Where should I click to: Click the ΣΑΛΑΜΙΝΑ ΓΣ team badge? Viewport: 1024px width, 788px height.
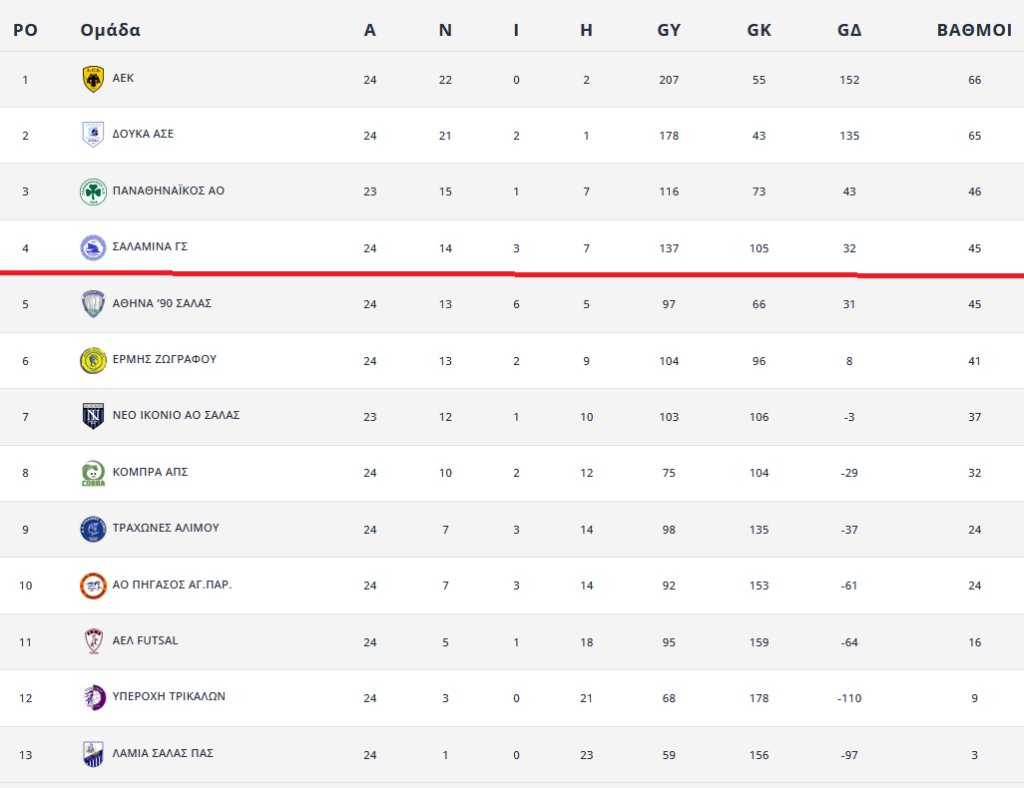(93, 248)
